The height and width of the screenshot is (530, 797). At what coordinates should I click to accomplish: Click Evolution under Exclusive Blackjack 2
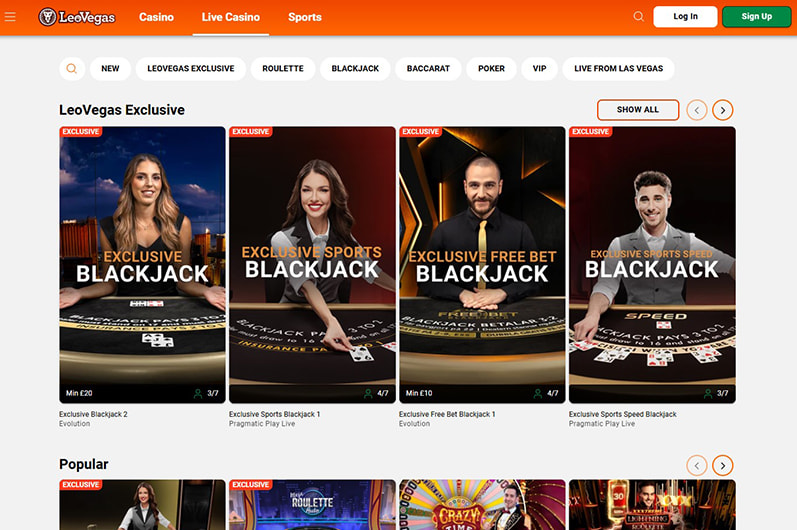(x=74, y=424)
